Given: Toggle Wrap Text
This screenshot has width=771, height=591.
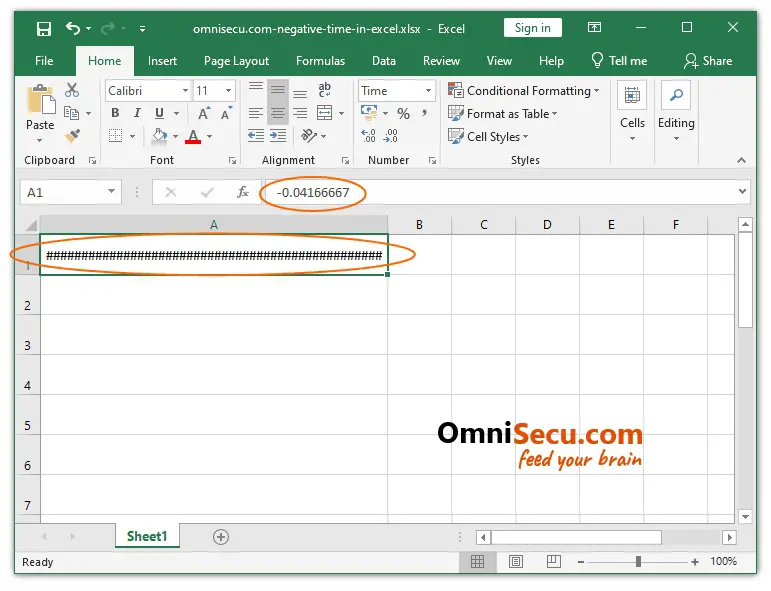Looking at the screenshot, I should point(325,89).
